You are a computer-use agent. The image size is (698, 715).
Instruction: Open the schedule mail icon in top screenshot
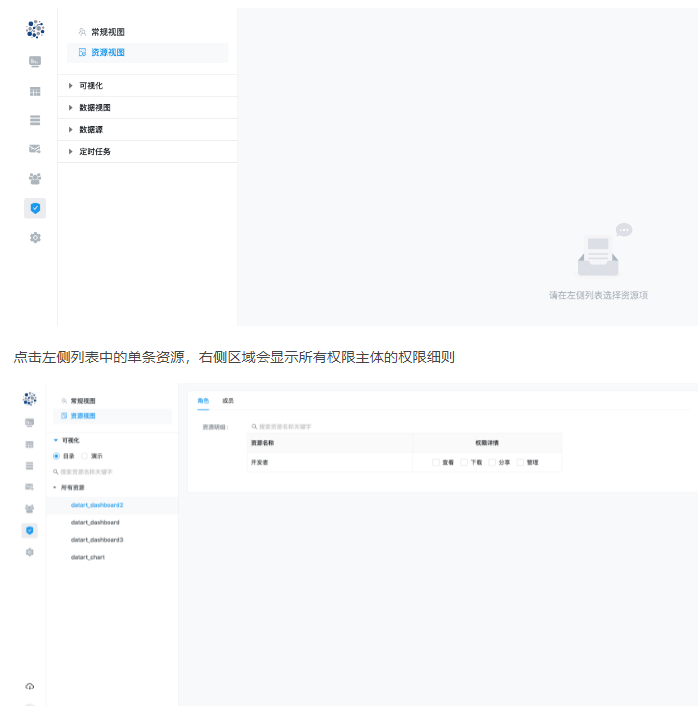tap(35, 149)
